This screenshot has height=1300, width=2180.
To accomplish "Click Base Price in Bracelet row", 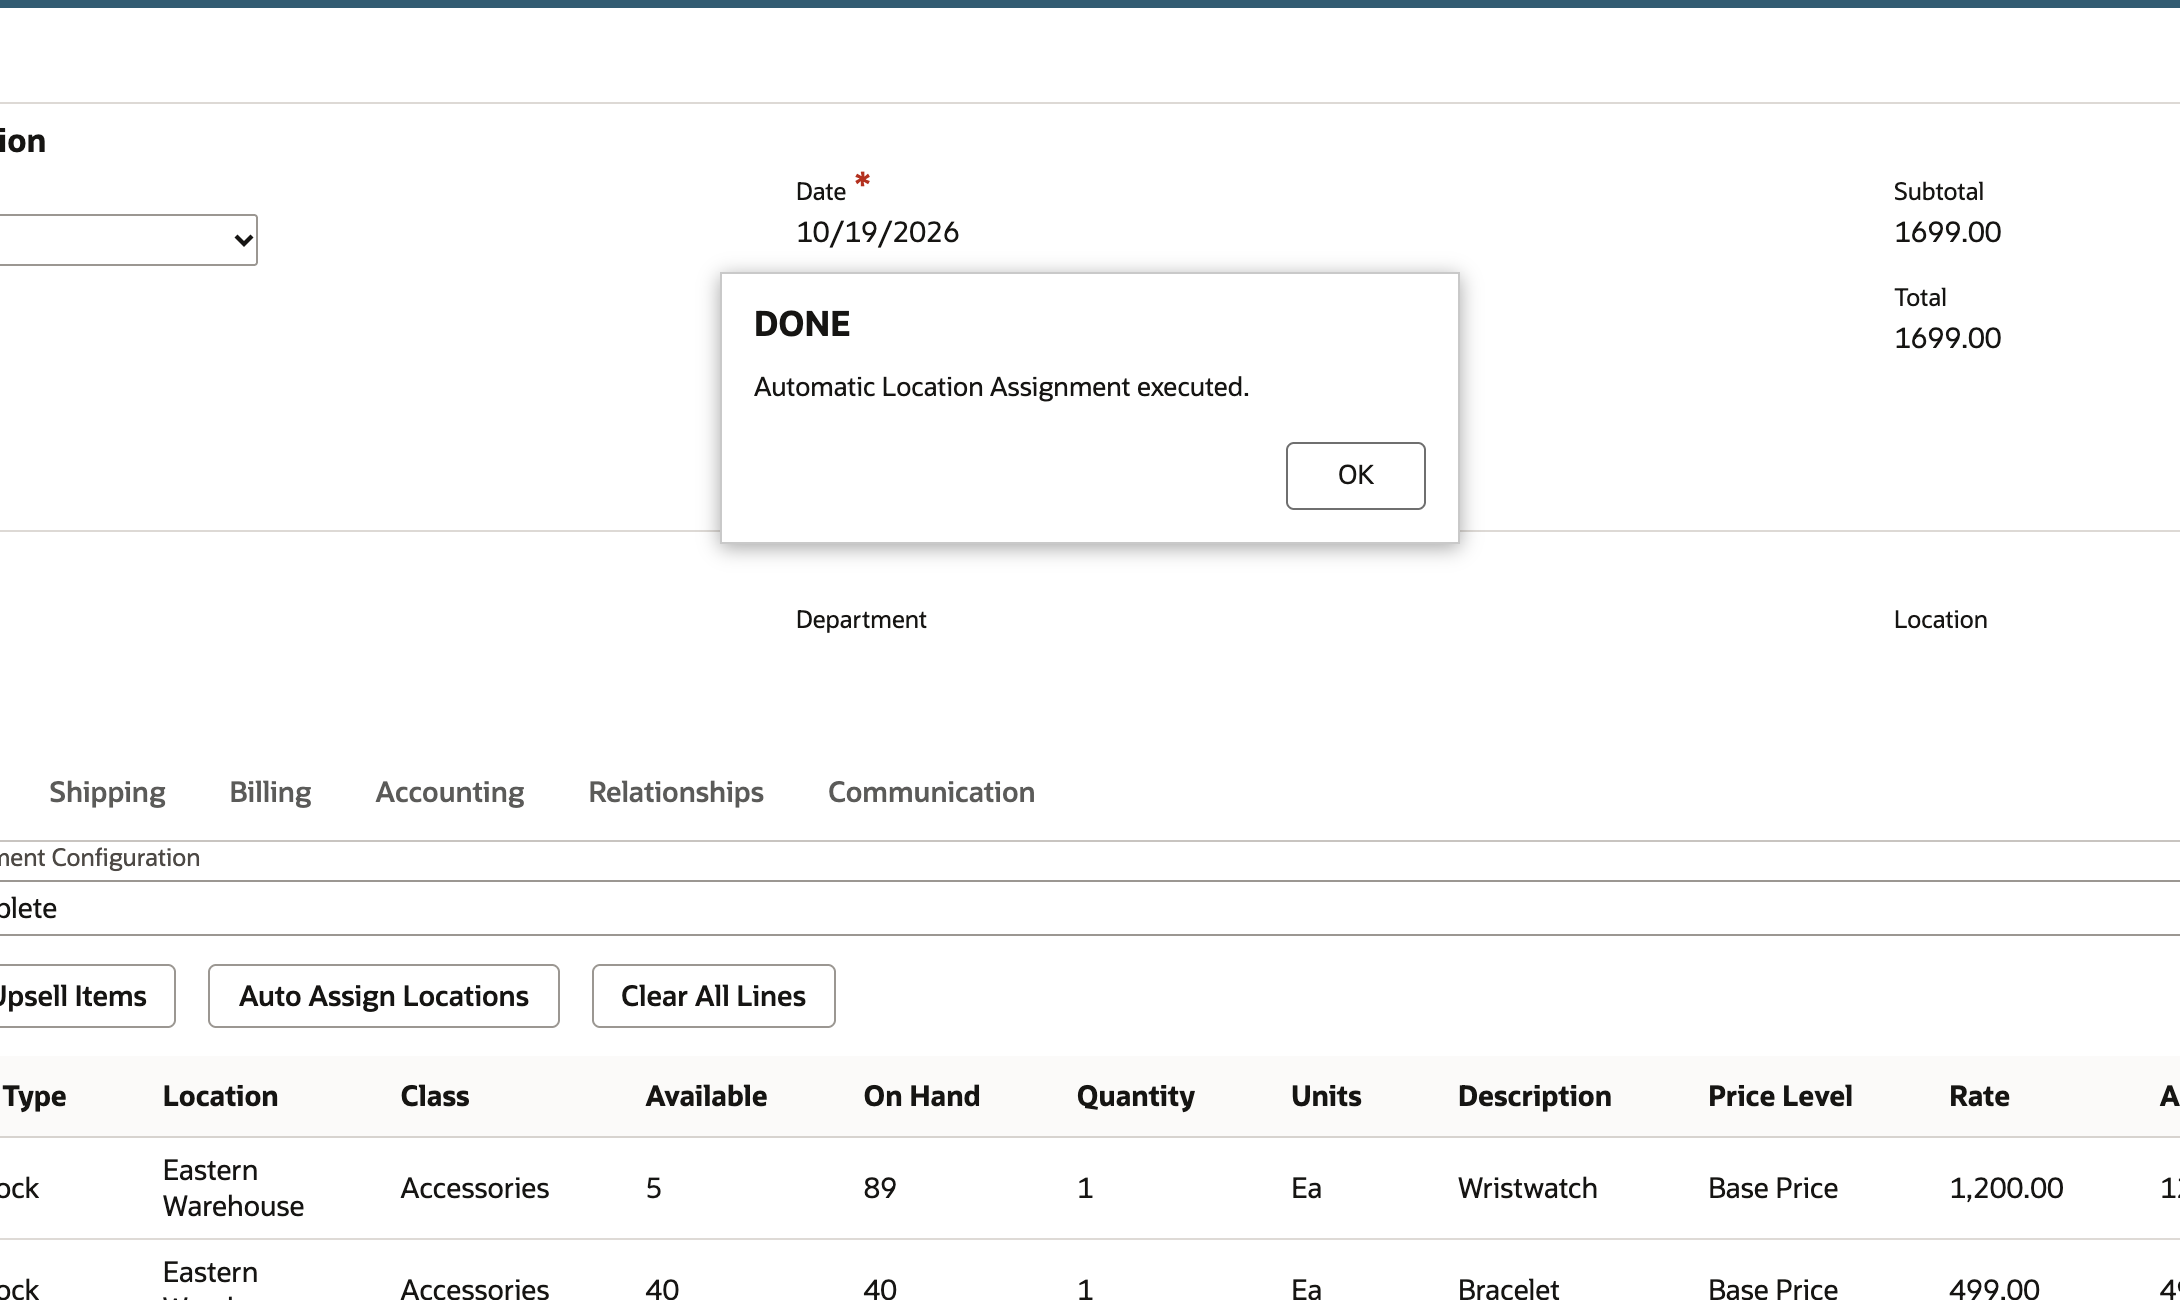I will (1772, 1289).
